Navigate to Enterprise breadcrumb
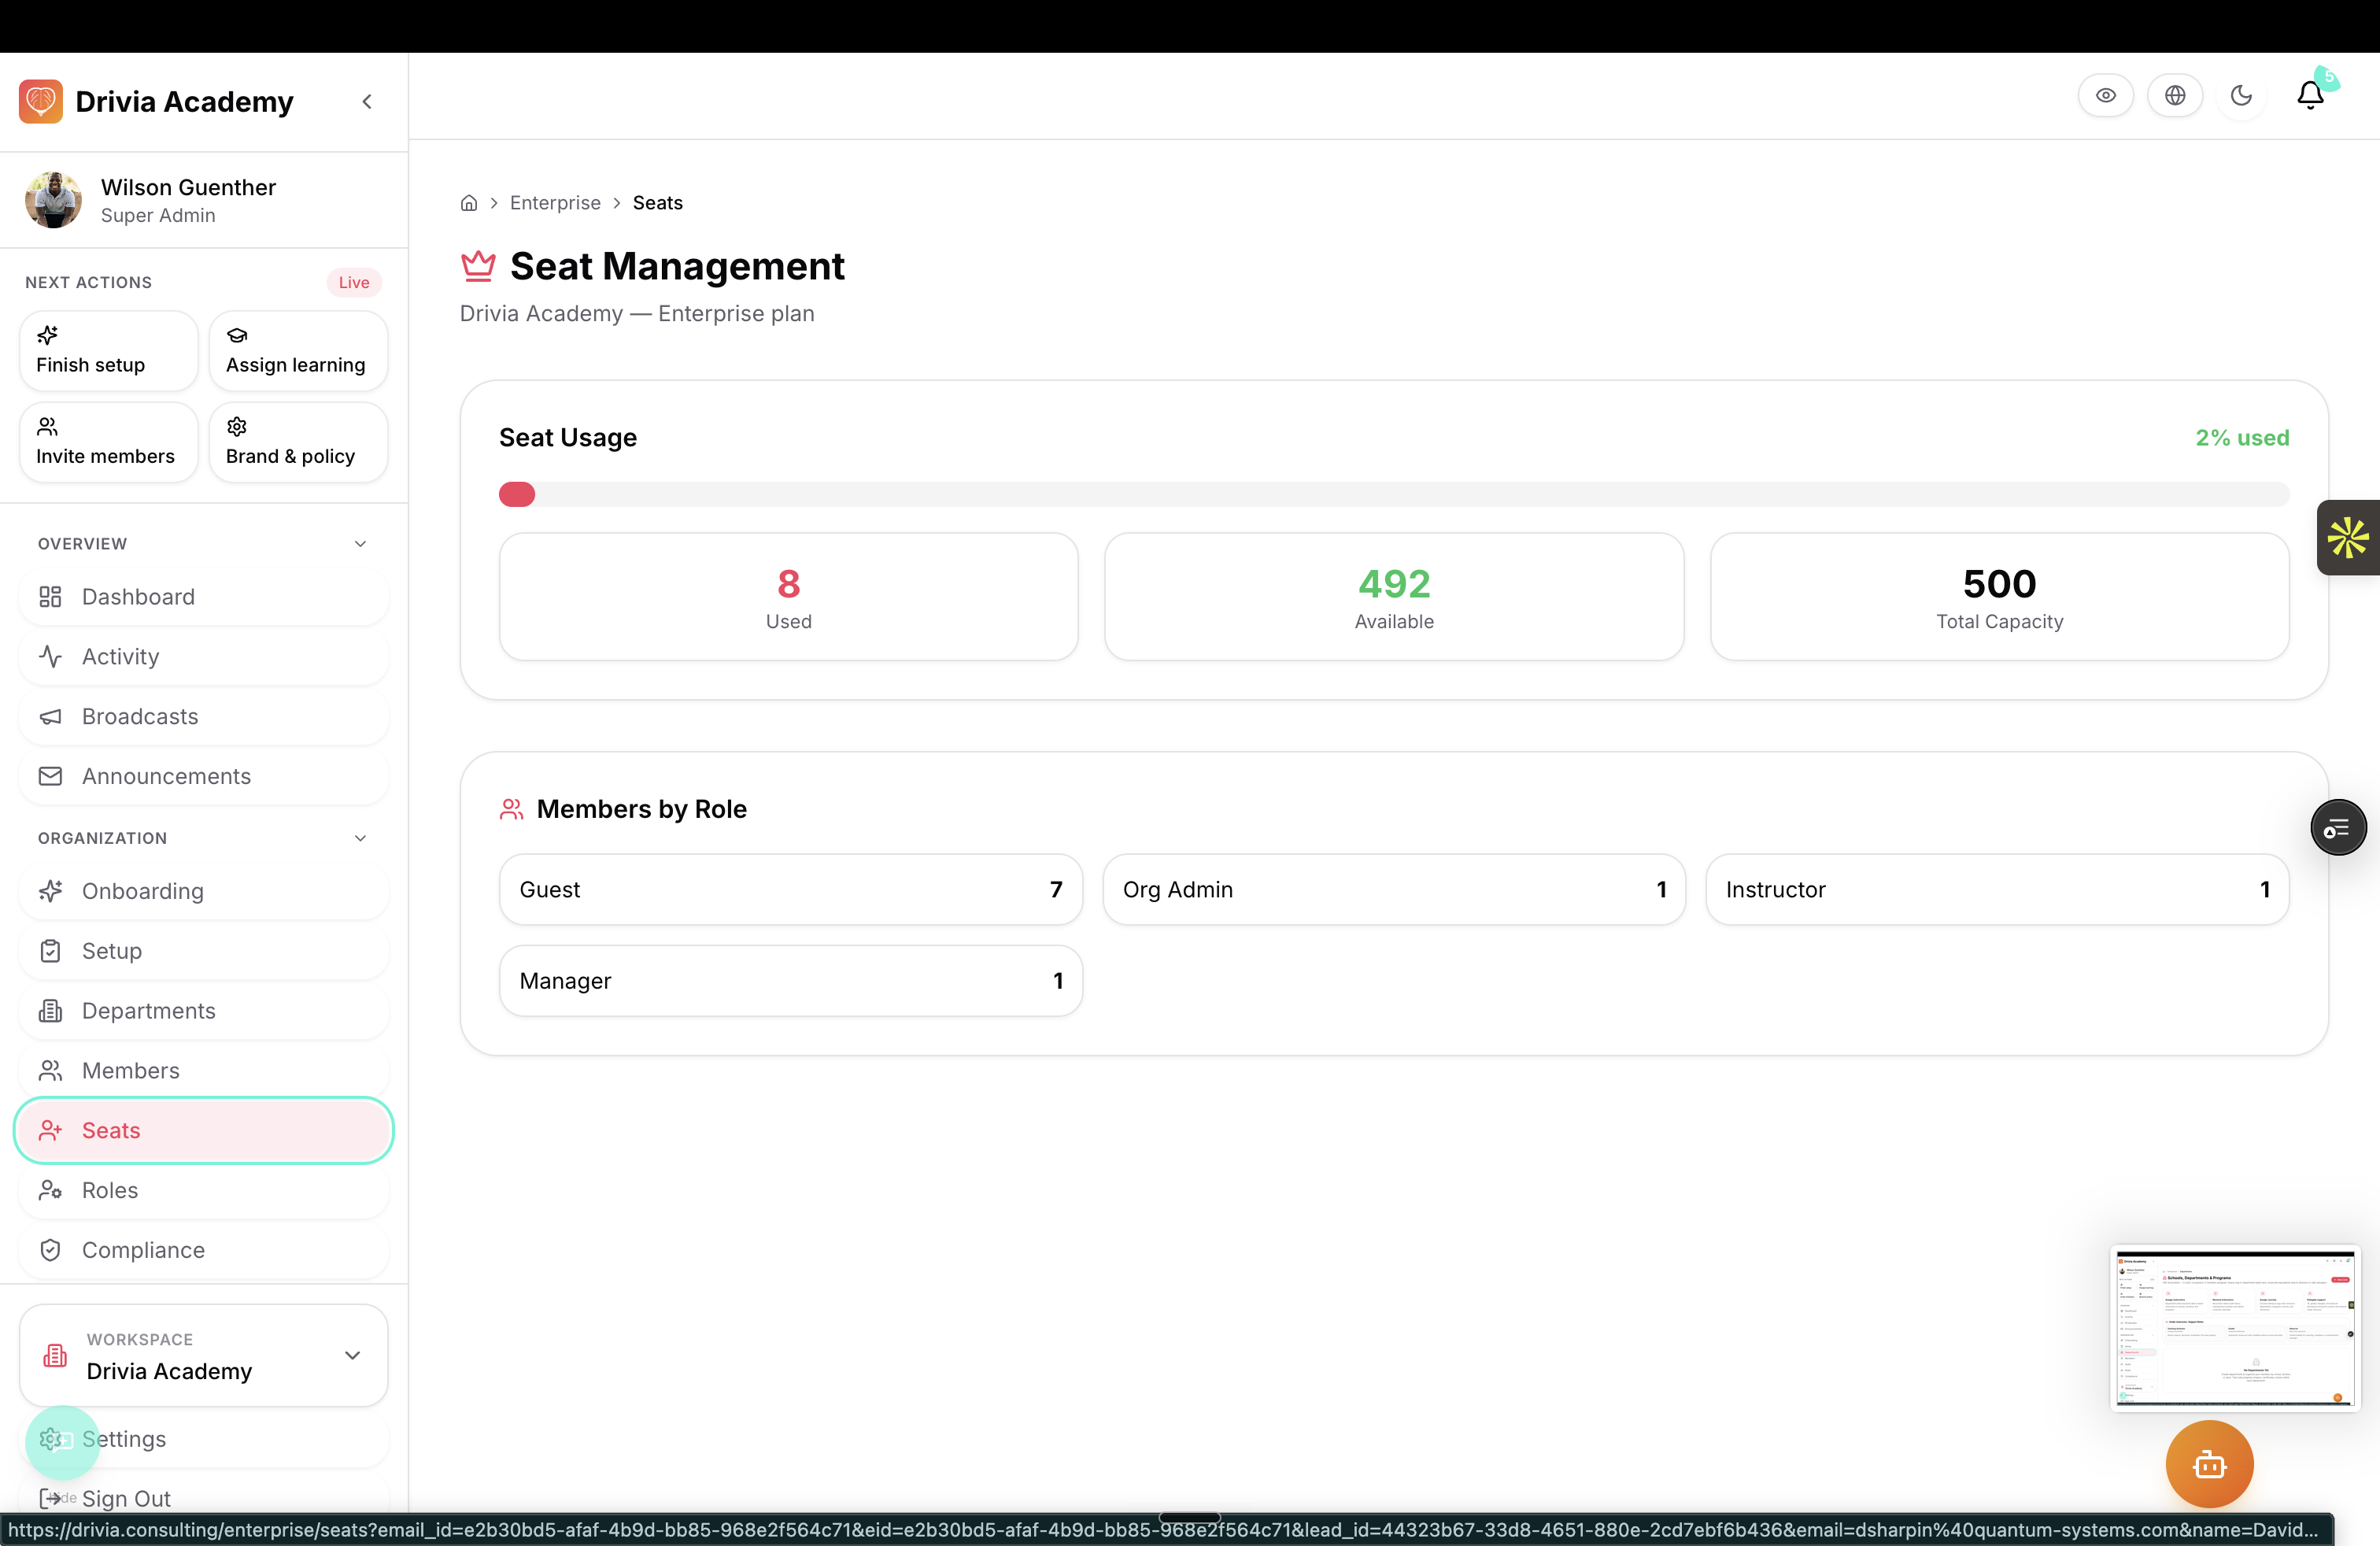The image size is (2380, 1546). tap(555, 203)
